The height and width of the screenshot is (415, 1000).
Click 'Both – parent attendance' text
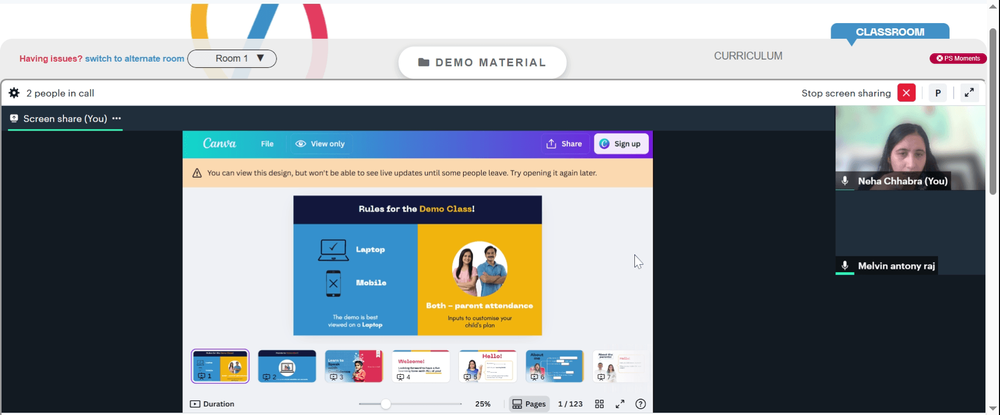pos(480,306)
